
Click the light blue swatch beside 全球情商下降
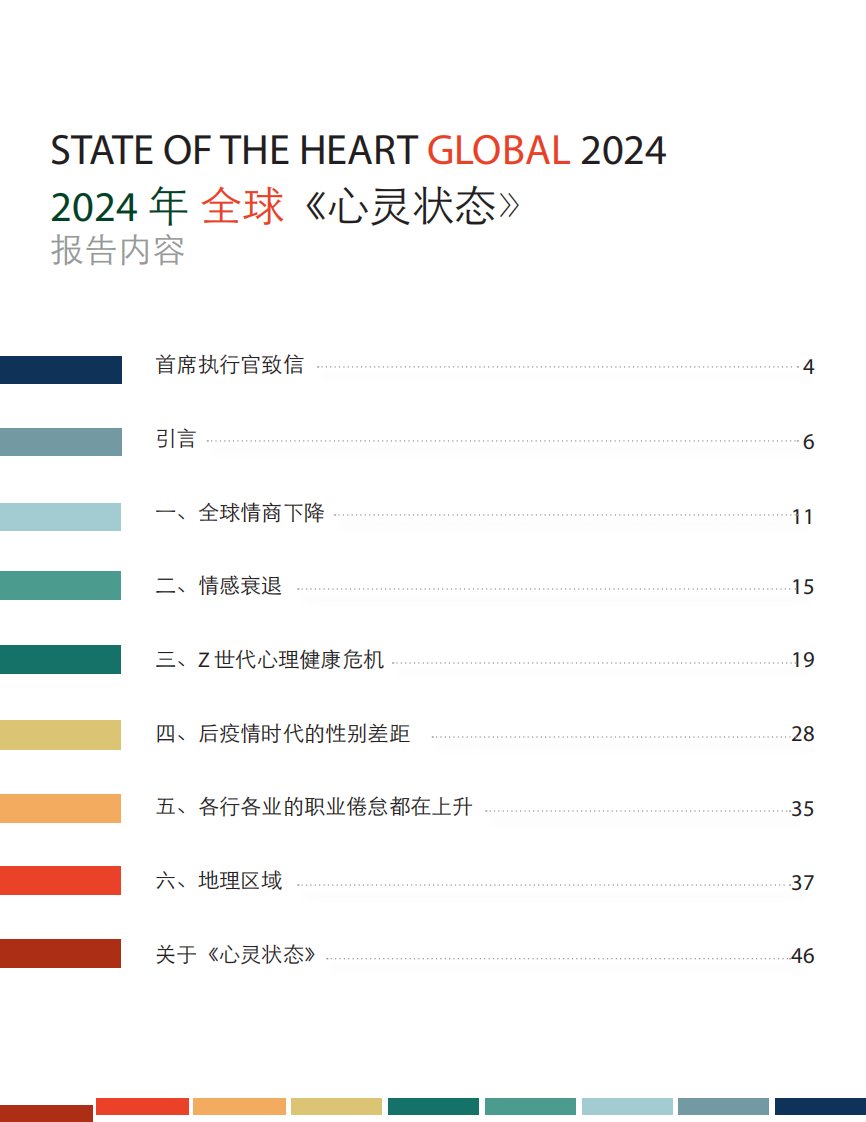tap(61, 516)
